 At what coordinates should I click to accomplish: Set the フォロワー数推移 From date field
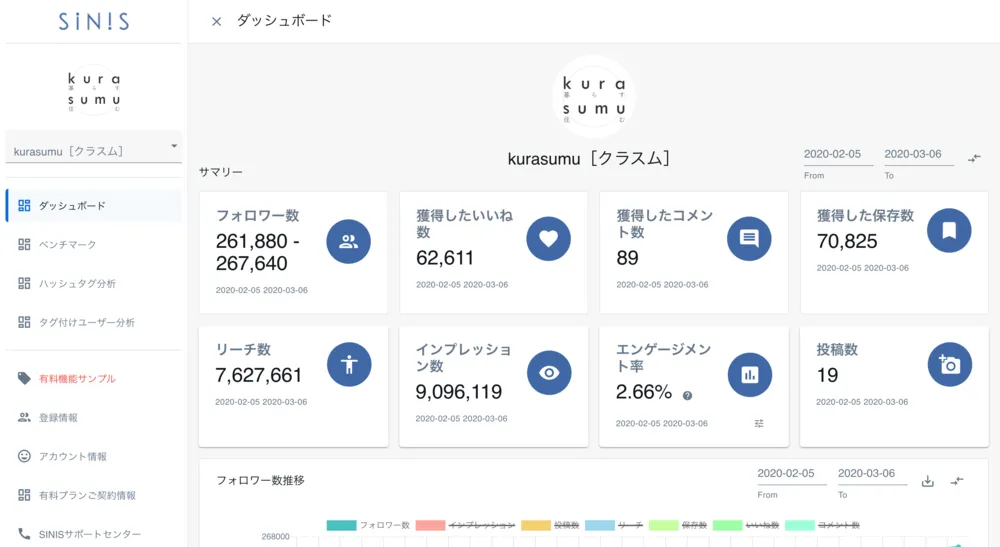click(791, 474)
